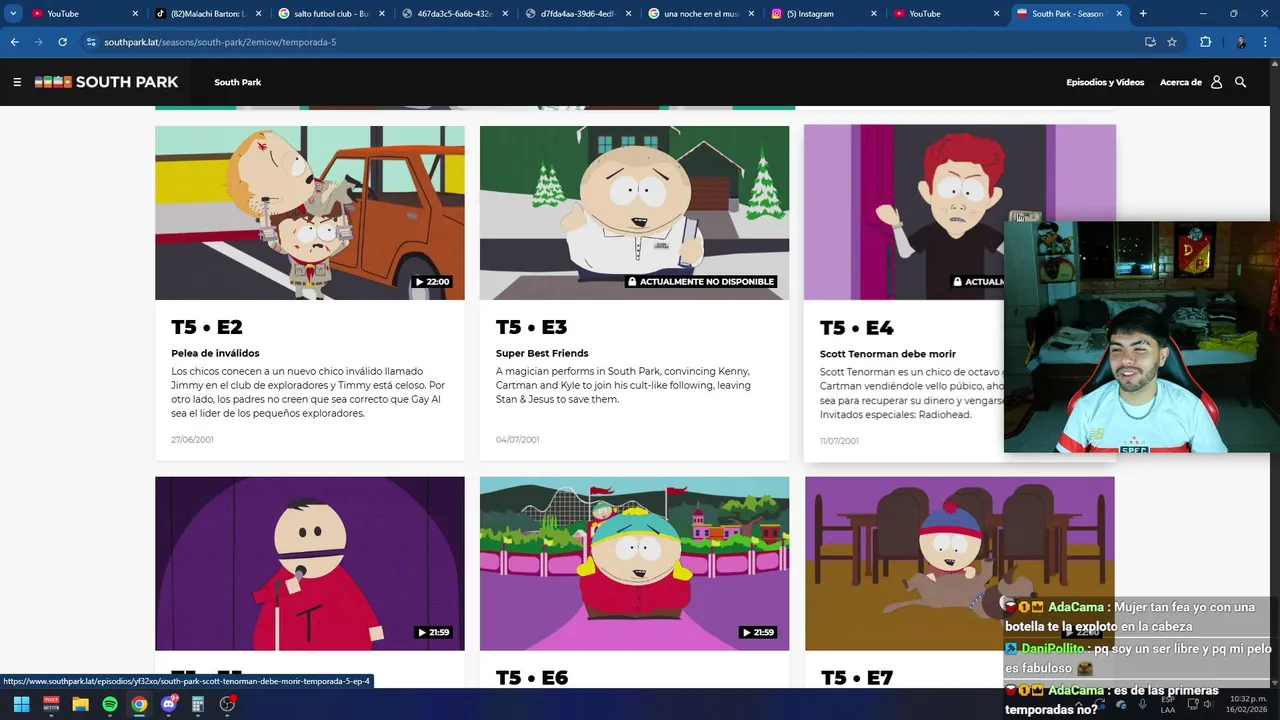Screen dimensions: 1280x720
Task: Switch to the salto futbol club tab
Action: click(331, 14)
